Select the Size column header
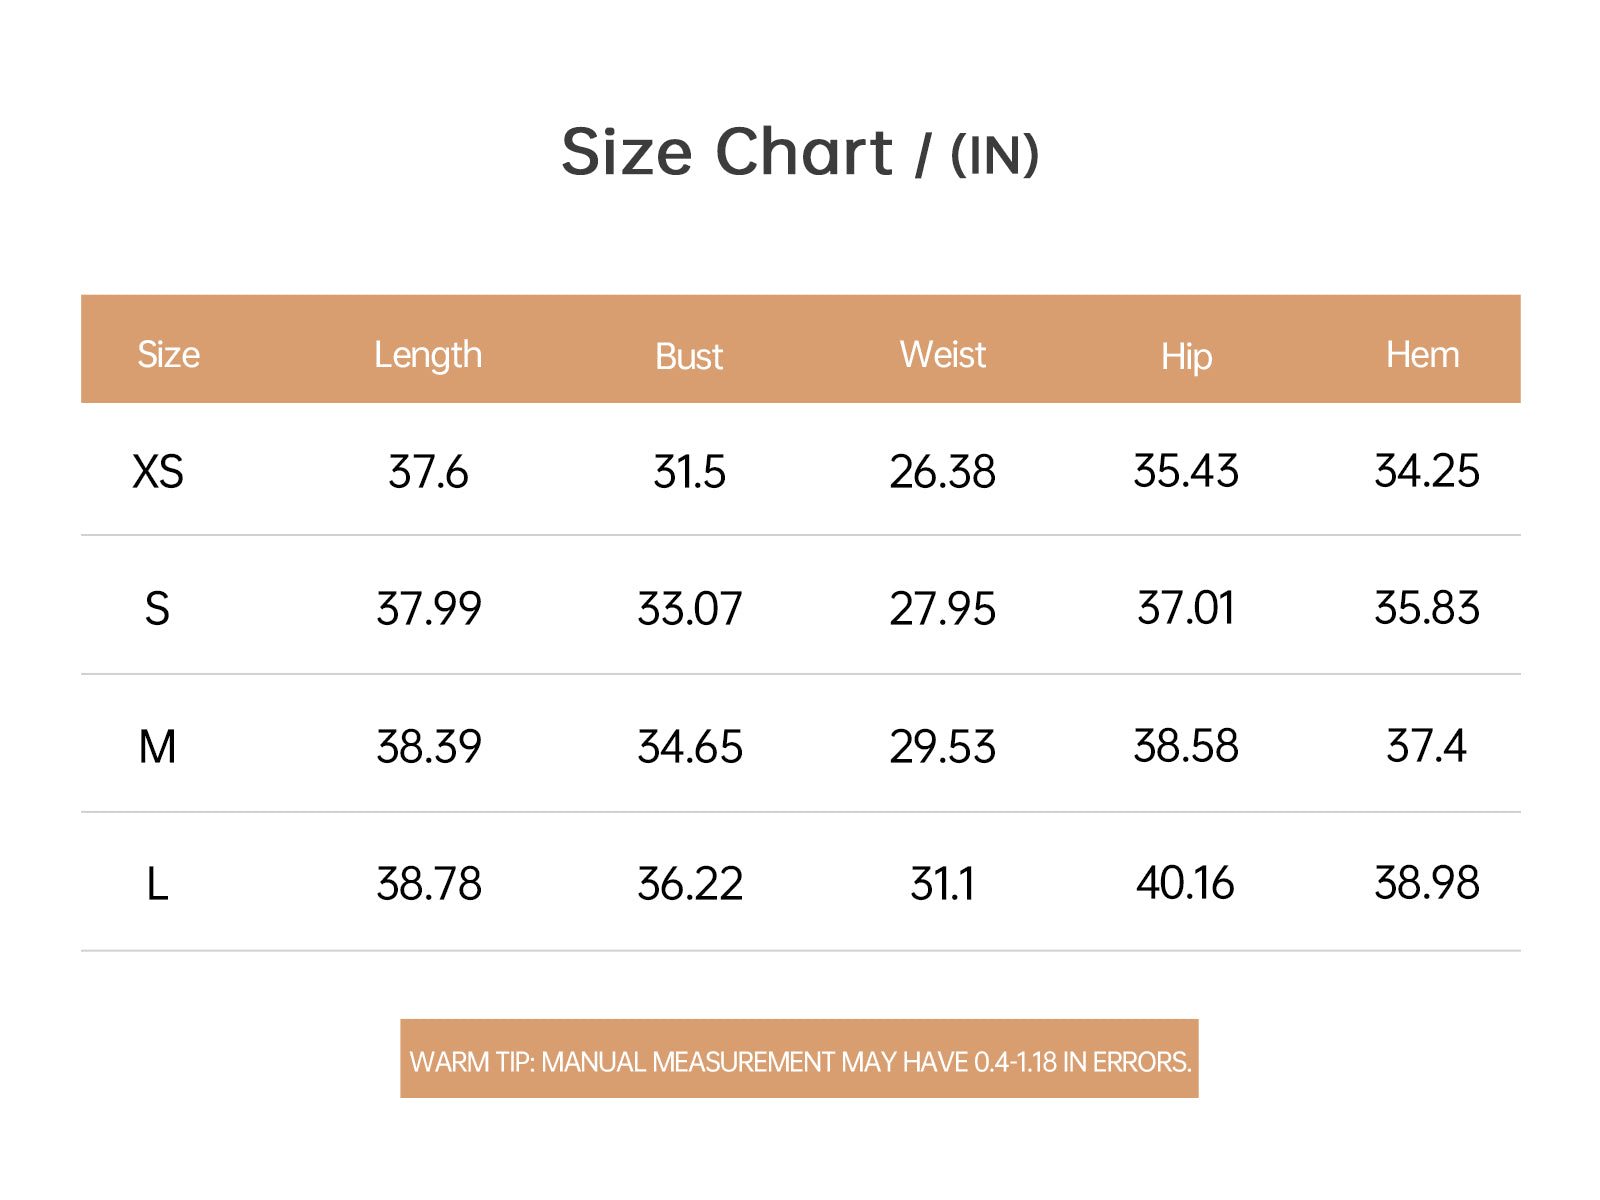 168,355
